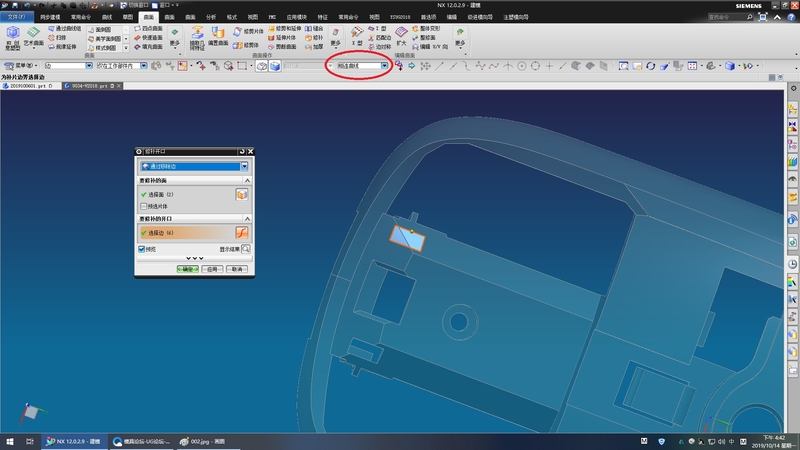Click the 取消 cancel button

[236, 269]
